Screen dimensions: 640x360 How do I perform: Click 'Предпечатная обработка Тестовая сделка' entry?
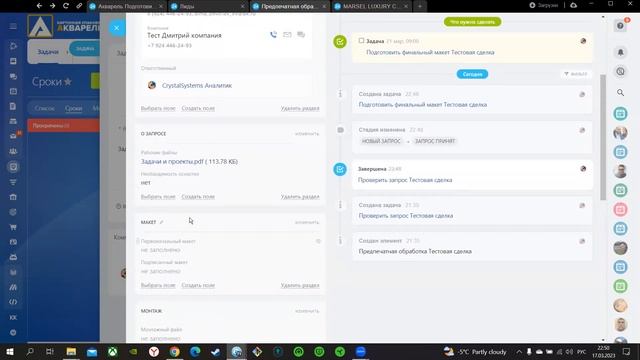(415, 251)
